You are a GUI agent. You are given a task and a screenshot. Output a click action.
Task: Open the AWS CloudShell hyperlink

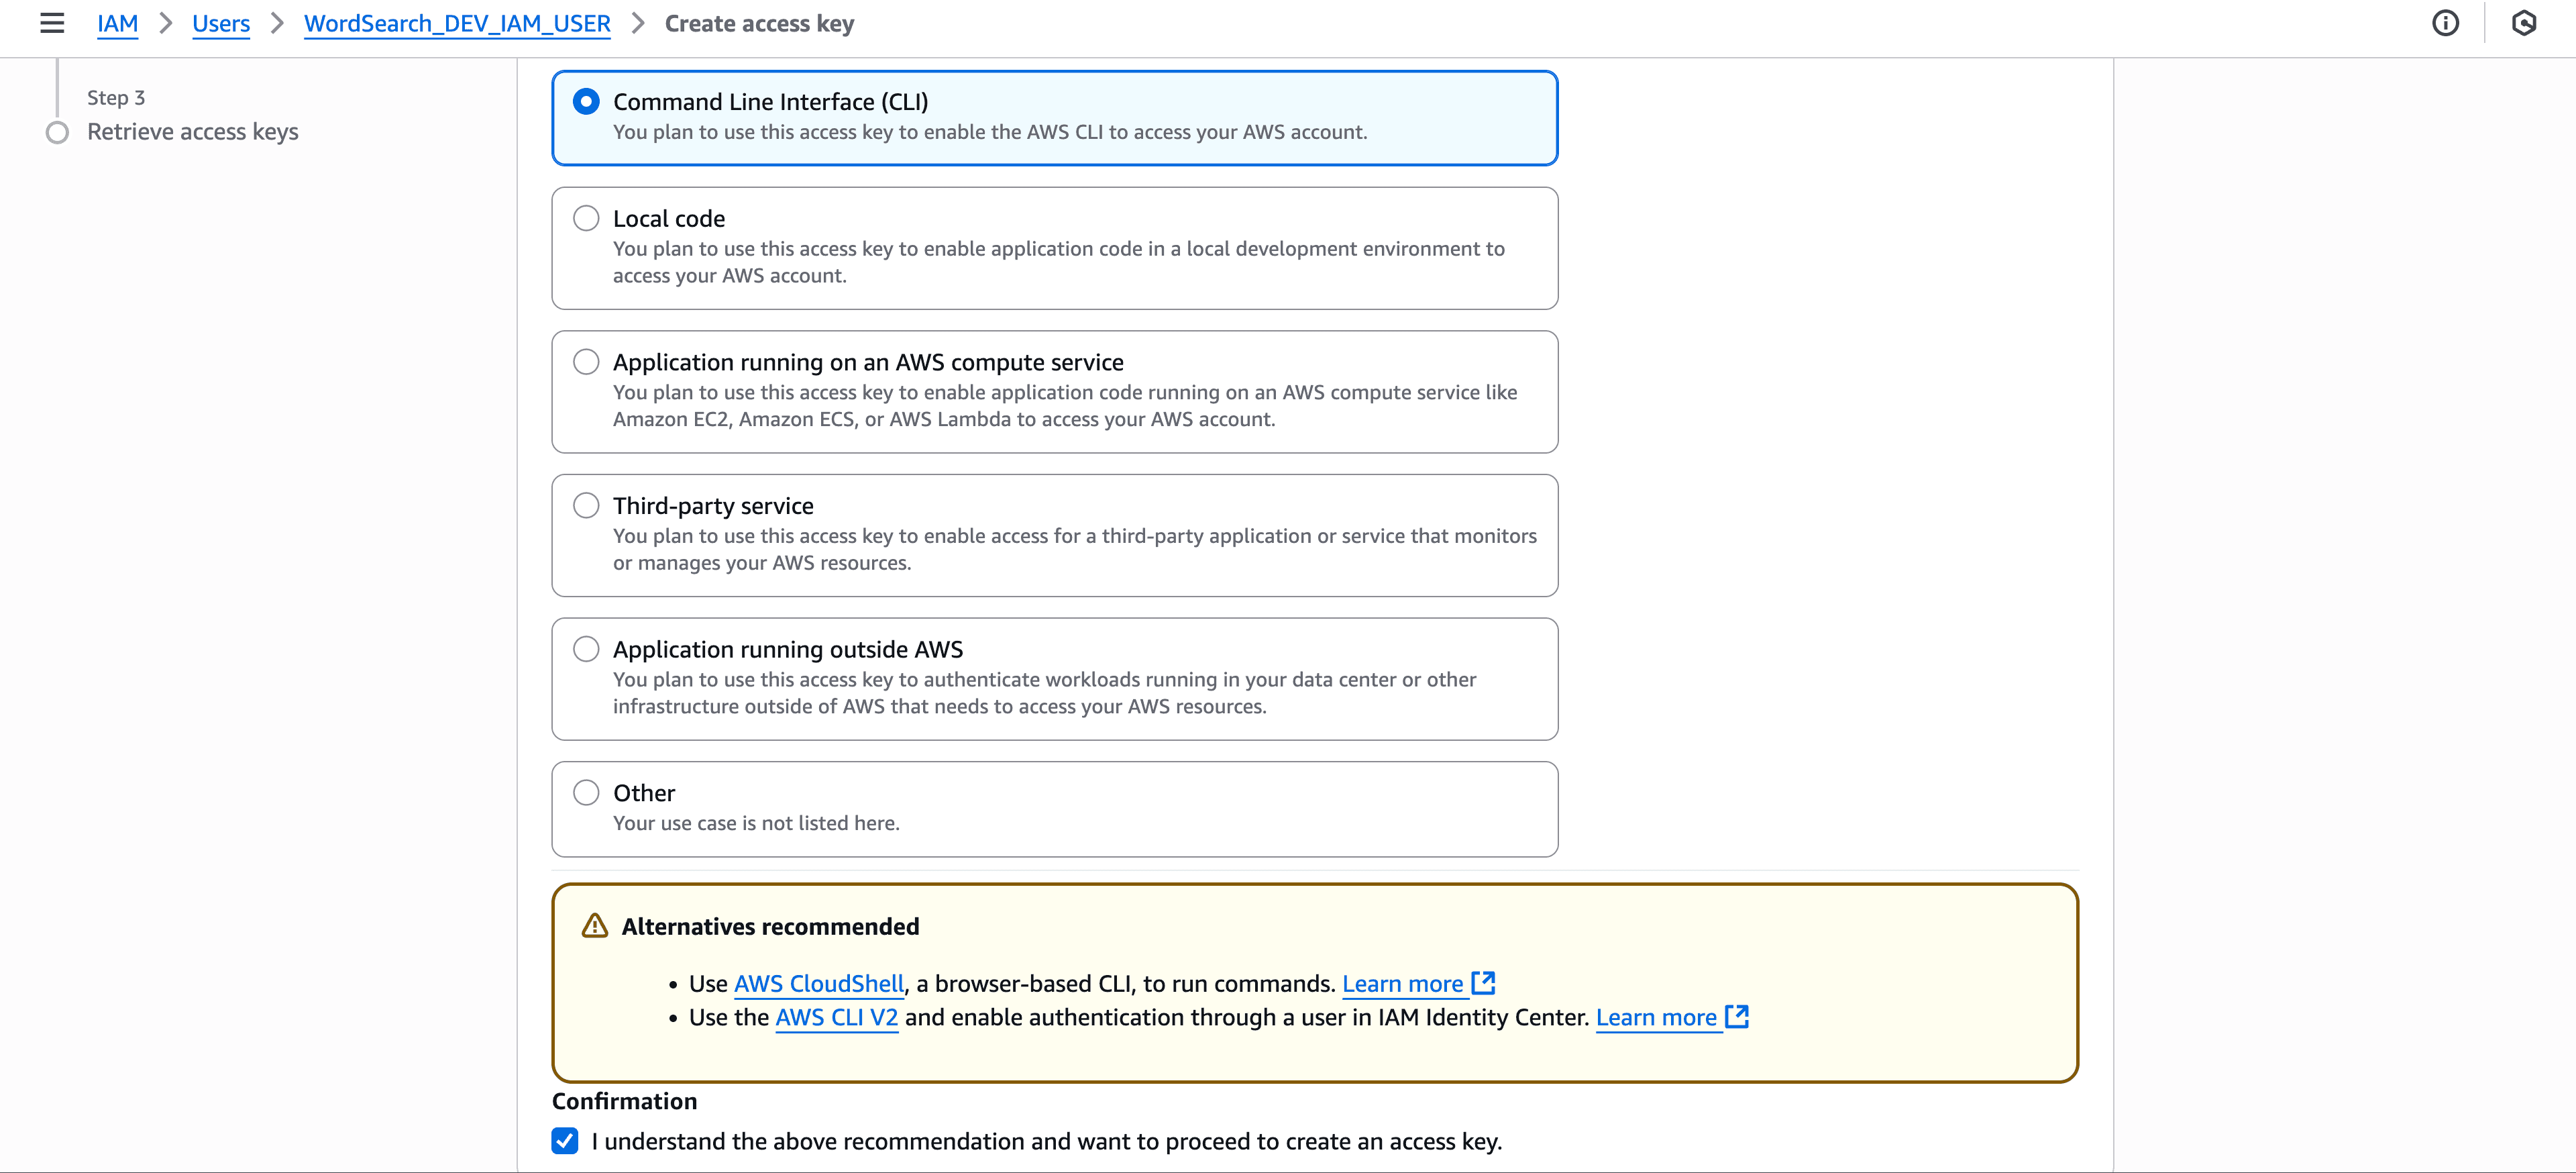[818, 982]
